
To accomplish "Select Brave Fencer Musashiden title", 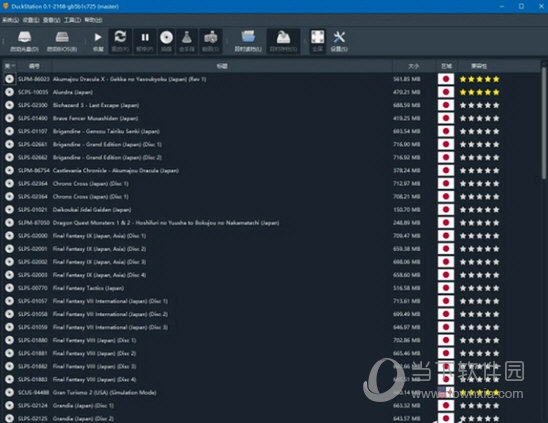I will click(x=95, y=118).
